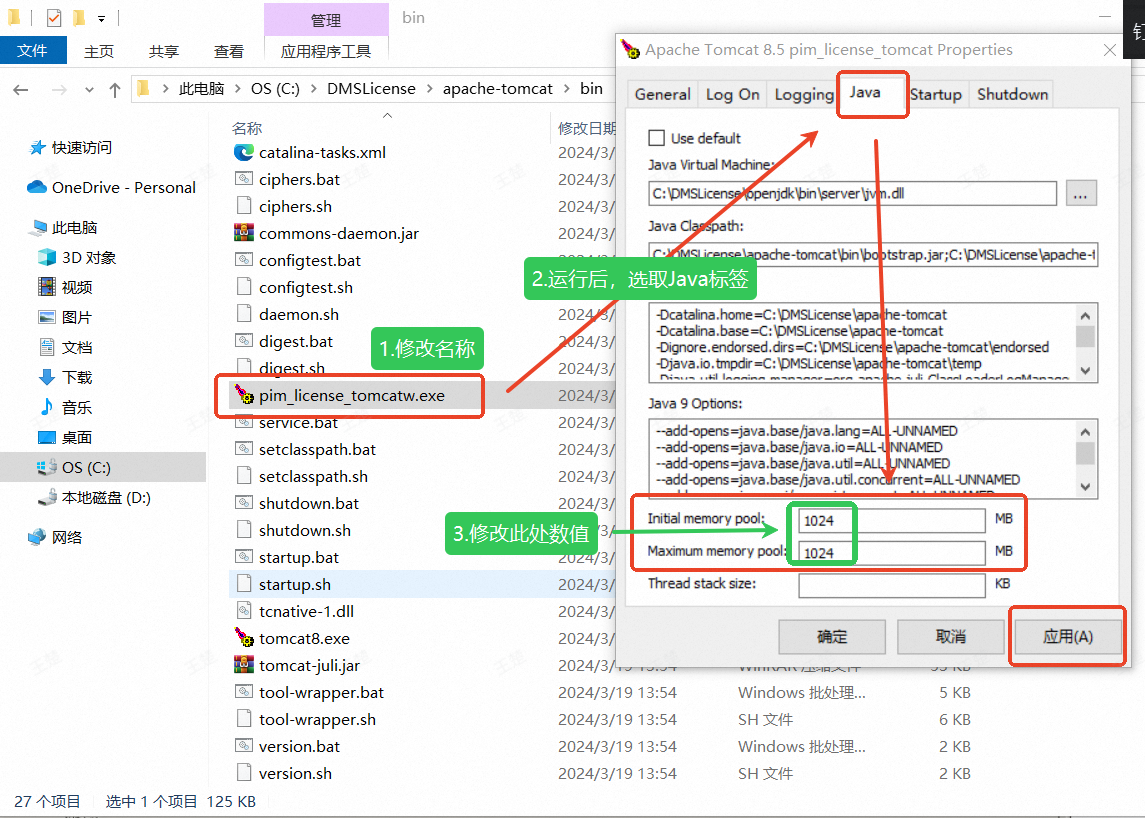Select the startup.sh file row

422,585
